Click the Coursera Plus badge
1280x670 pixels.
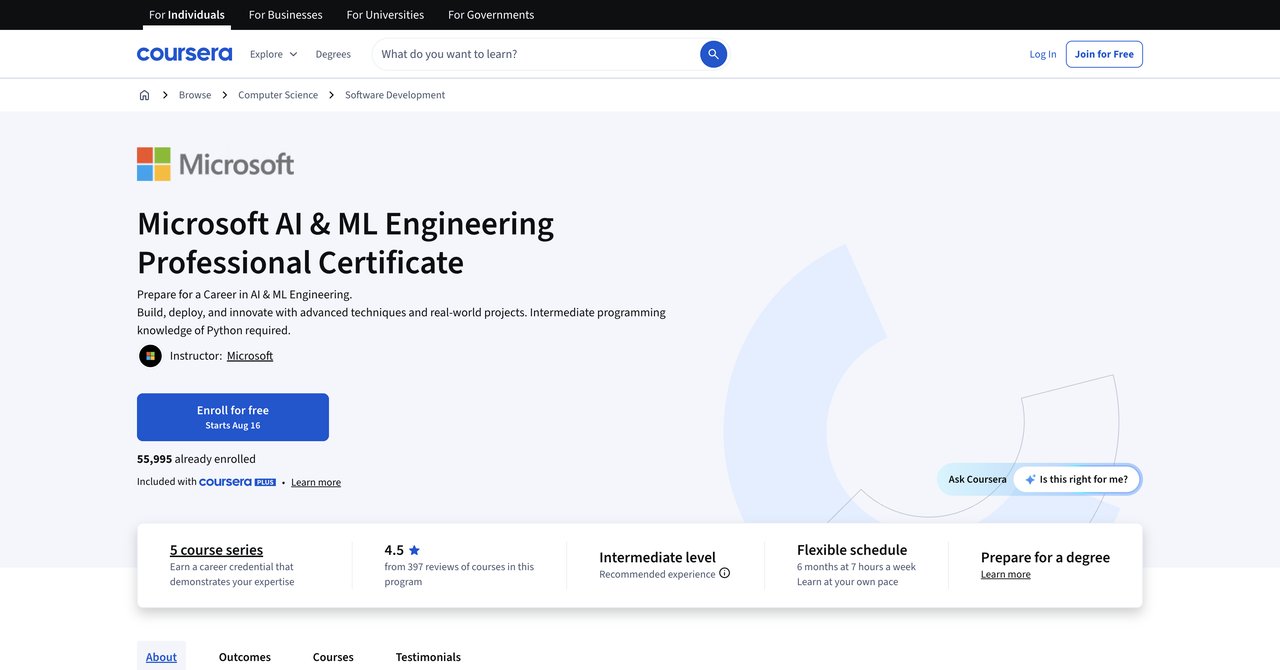pos(237,482)
